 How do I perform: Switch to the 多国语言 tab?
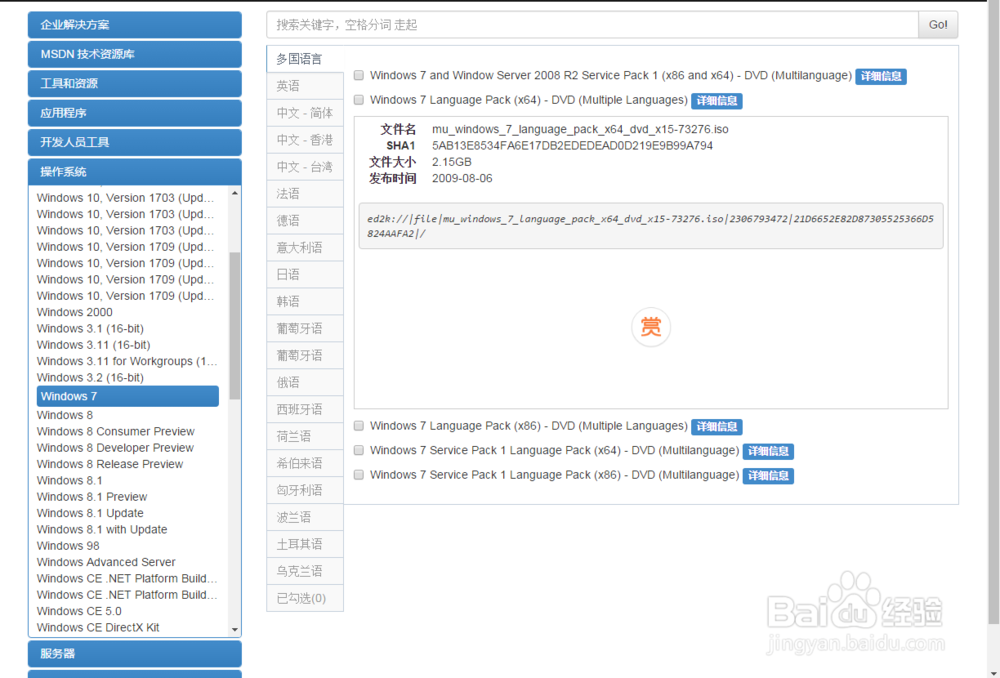[305, 59]
